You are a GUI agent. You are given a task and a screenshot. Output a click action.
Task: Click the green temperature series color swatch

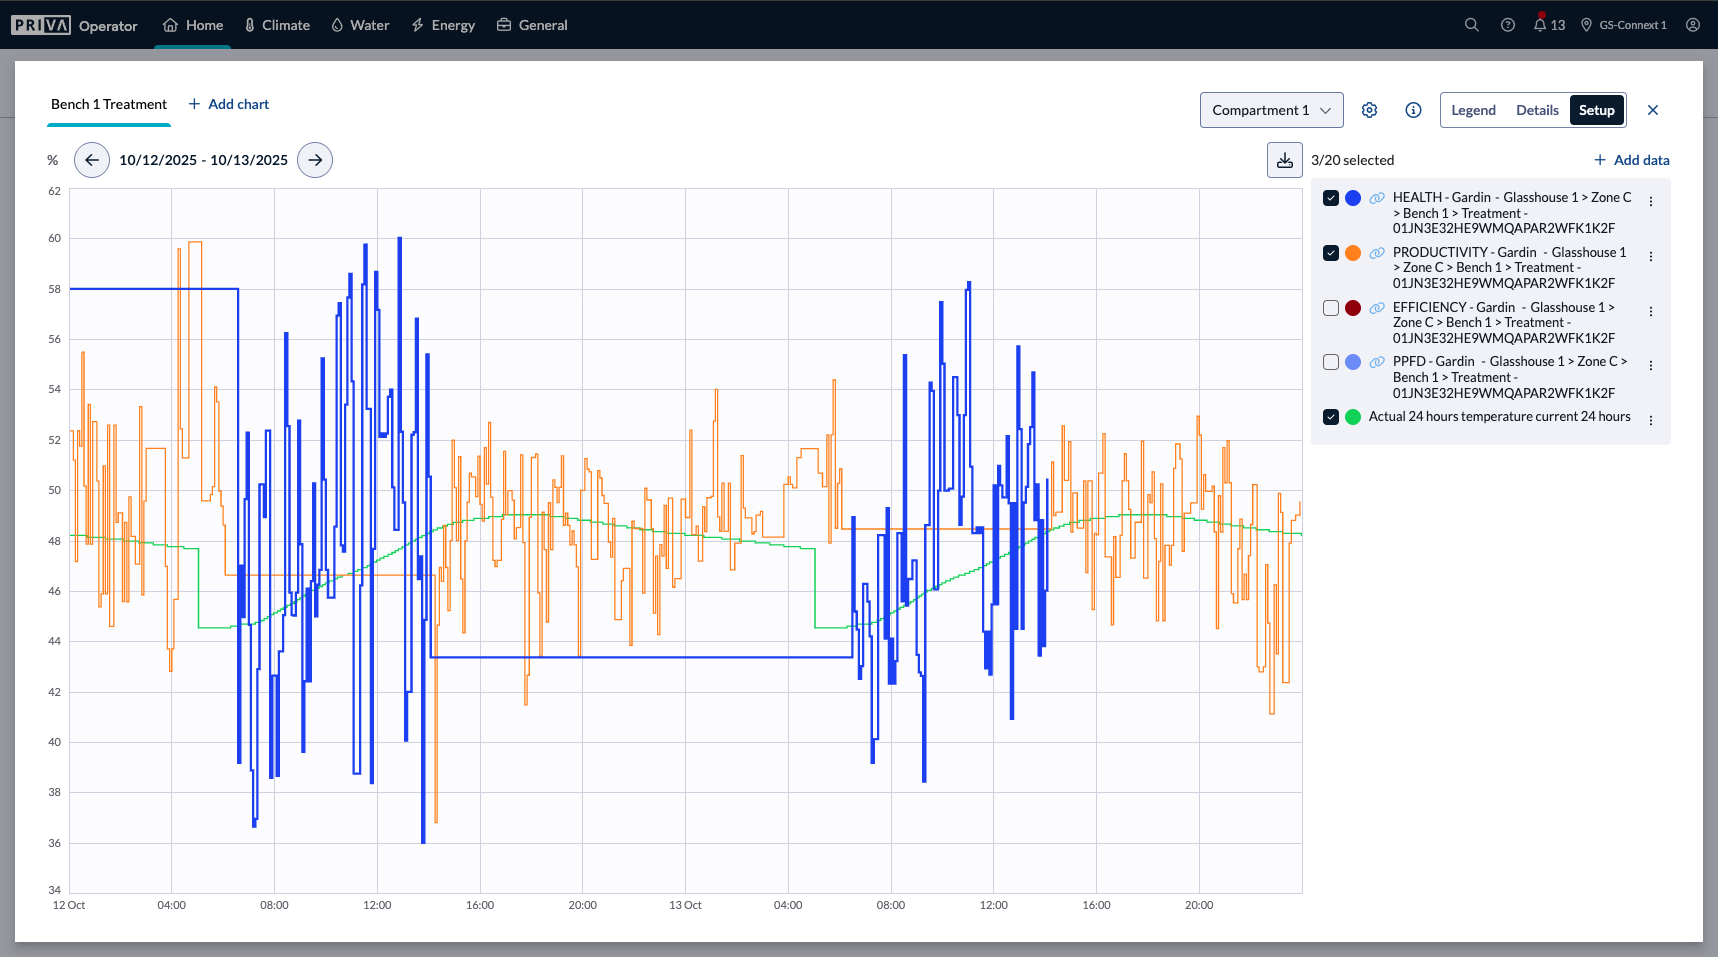[1352, 417]
